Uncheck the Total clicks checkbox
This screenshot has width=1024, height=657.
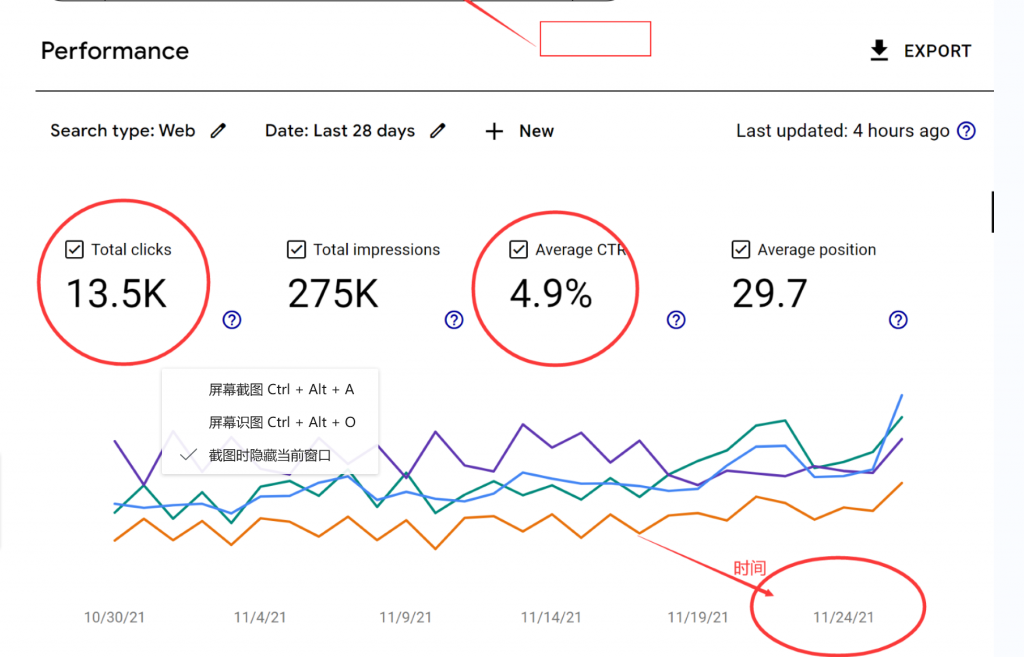coord(74,250)
